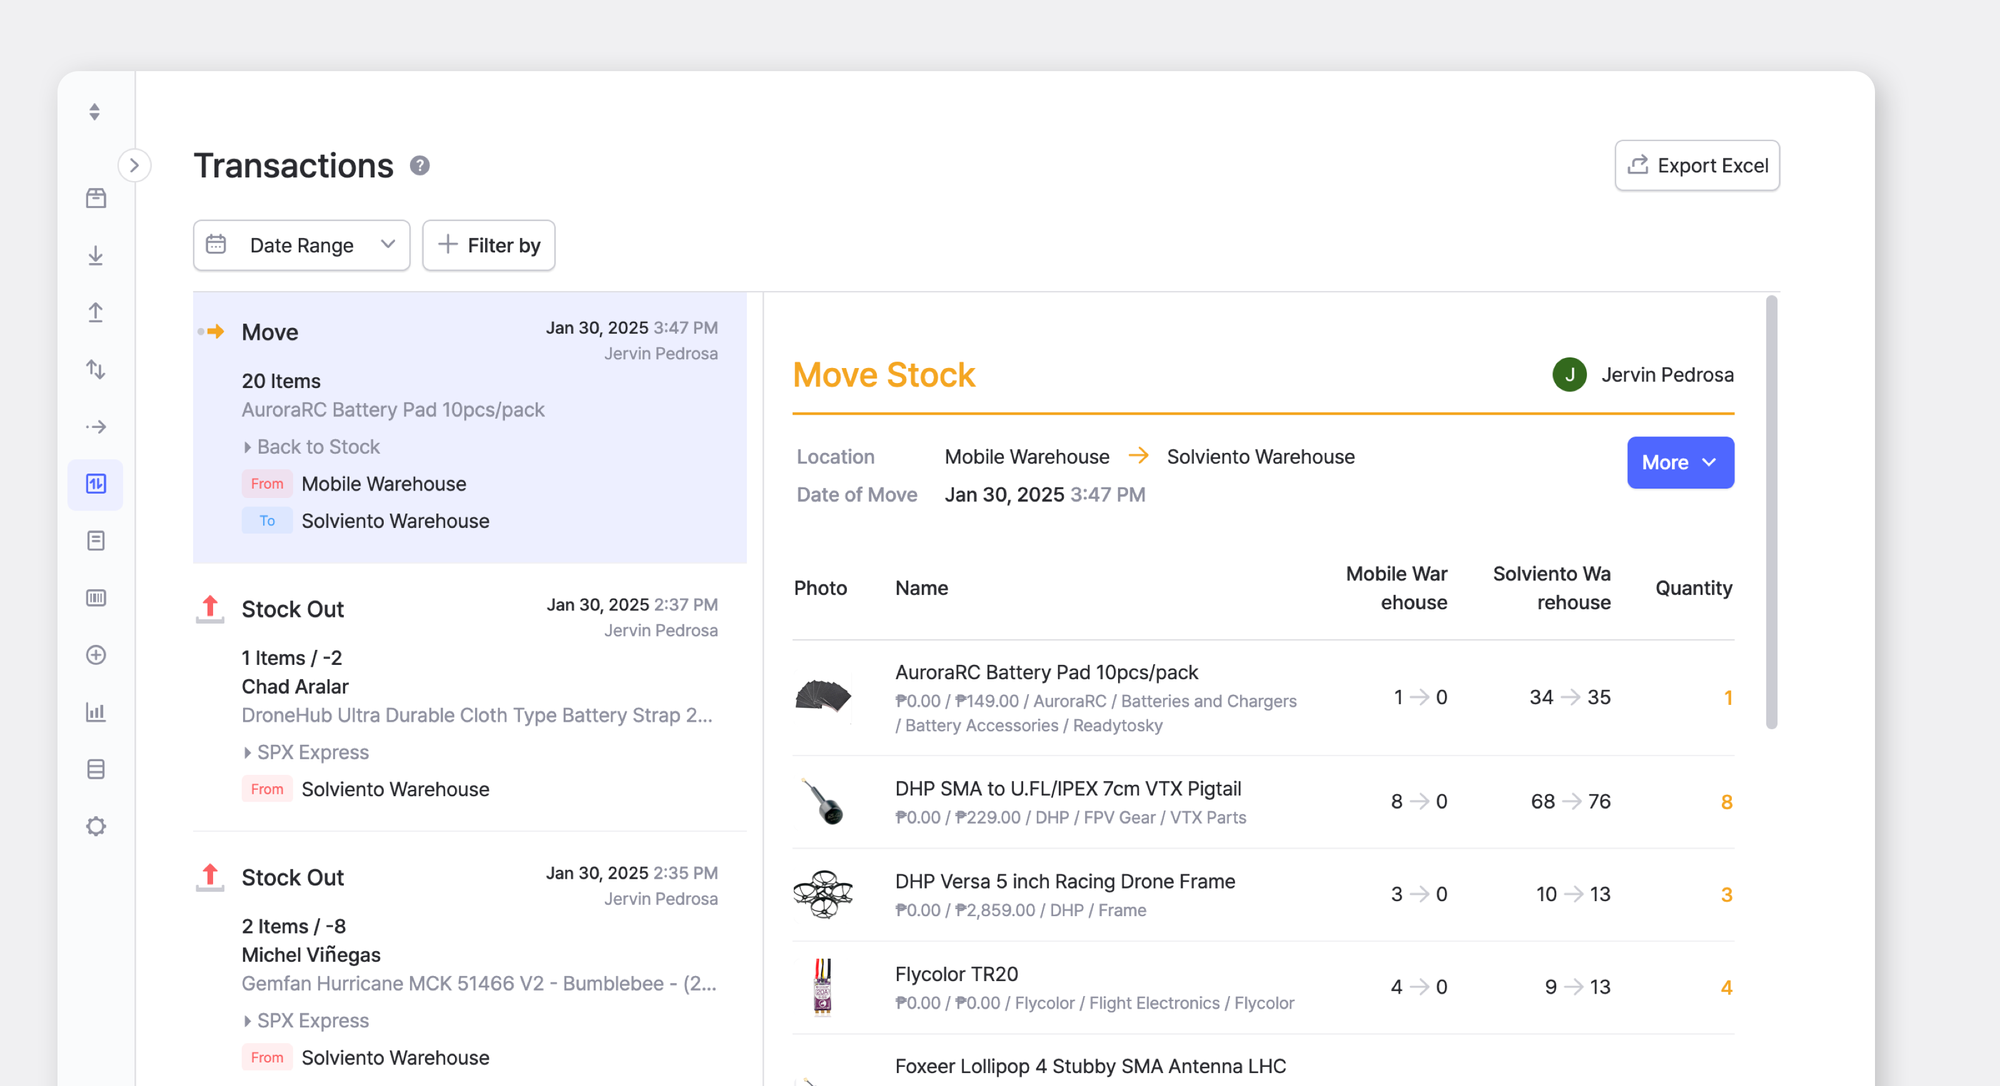2000x1086 pixels.
Task: Open the Transactions help question mark
Action: [420, 166]
